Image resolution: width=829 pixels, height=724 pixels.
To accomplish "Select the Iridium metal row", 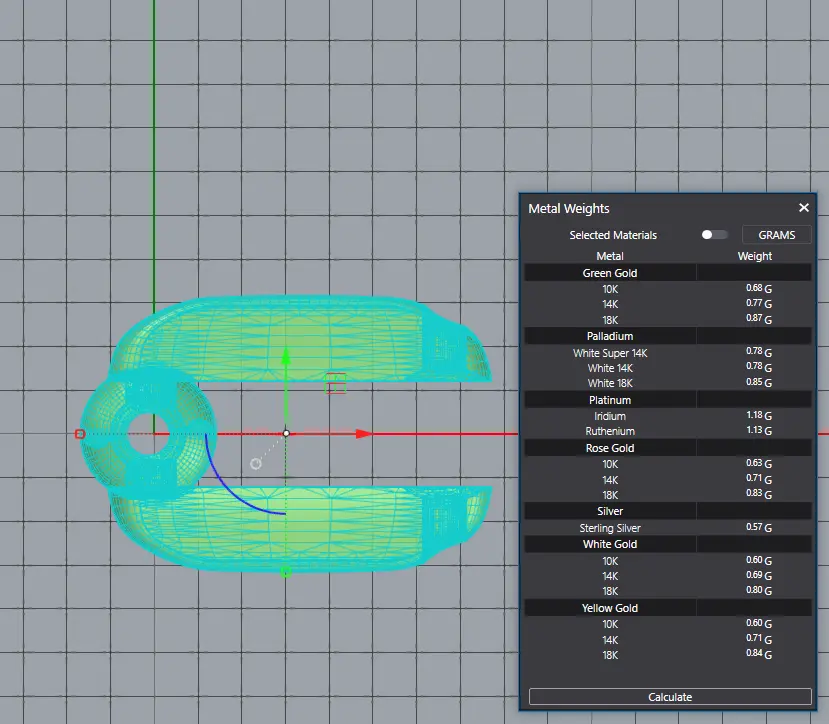I will (610, 416).
